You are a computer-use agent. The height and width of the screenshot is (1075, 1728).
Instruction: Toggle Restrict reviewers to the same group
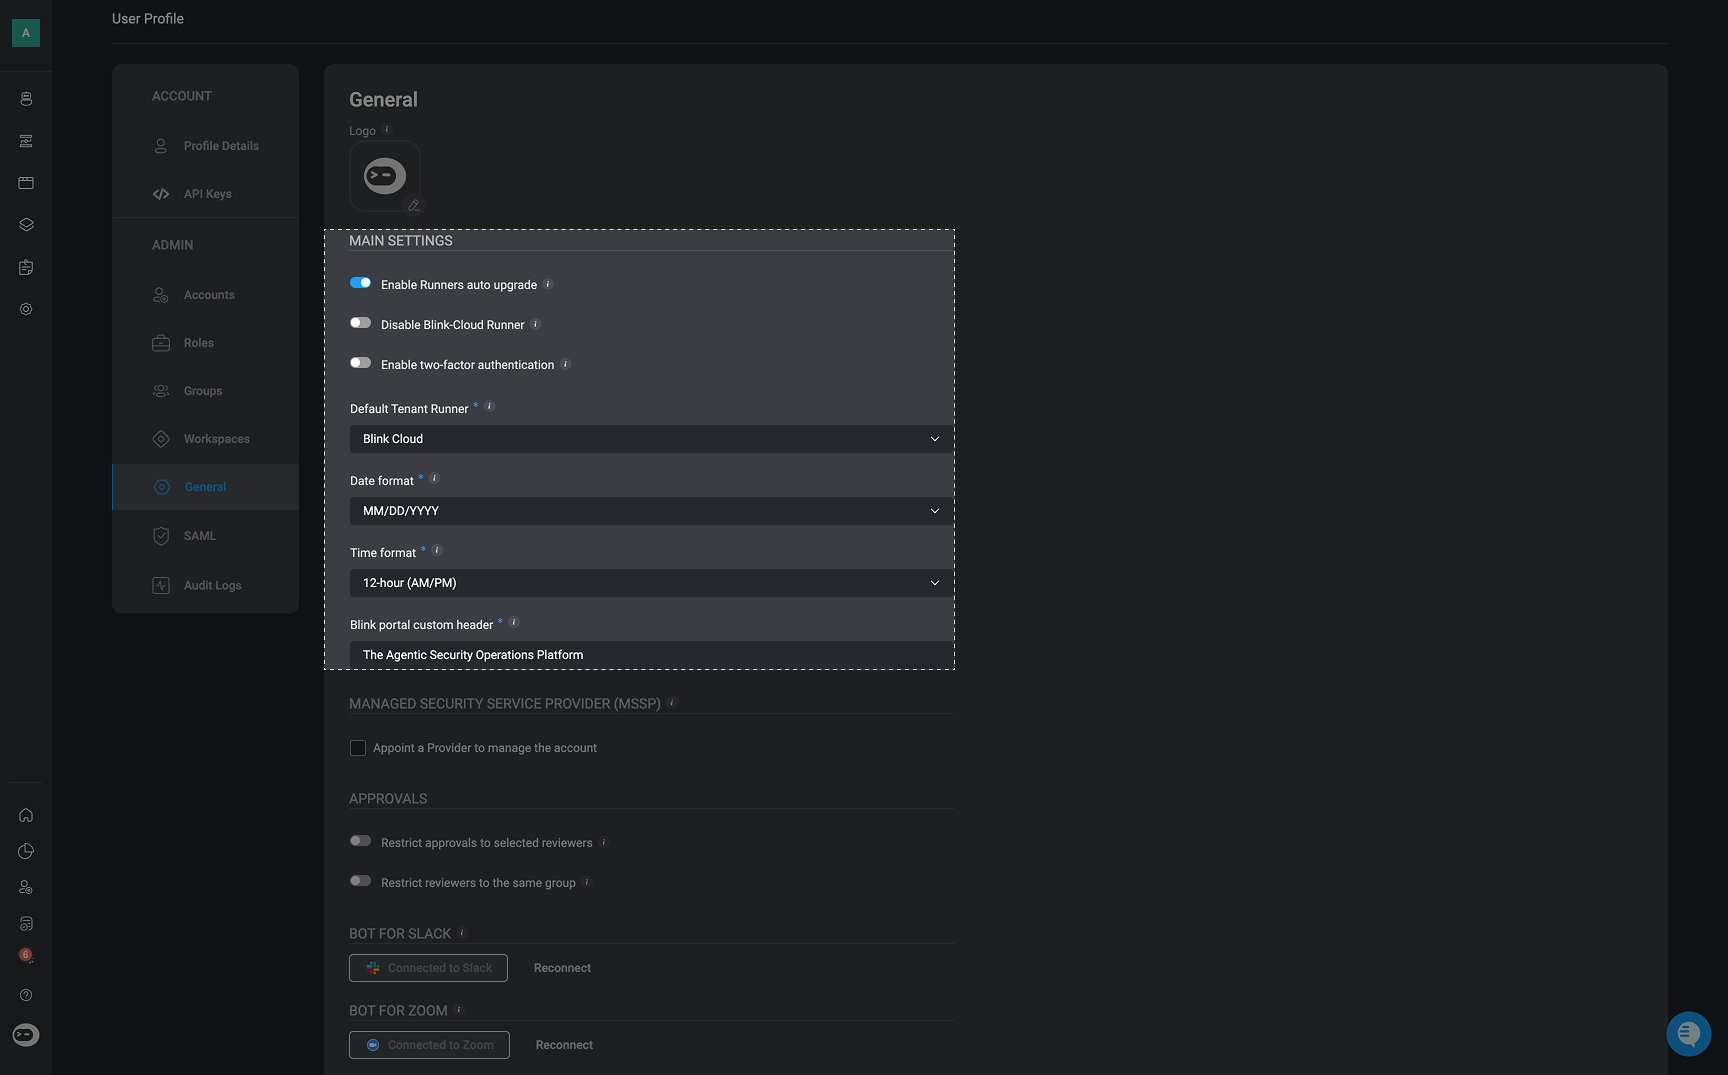click(x=360, y=881)
